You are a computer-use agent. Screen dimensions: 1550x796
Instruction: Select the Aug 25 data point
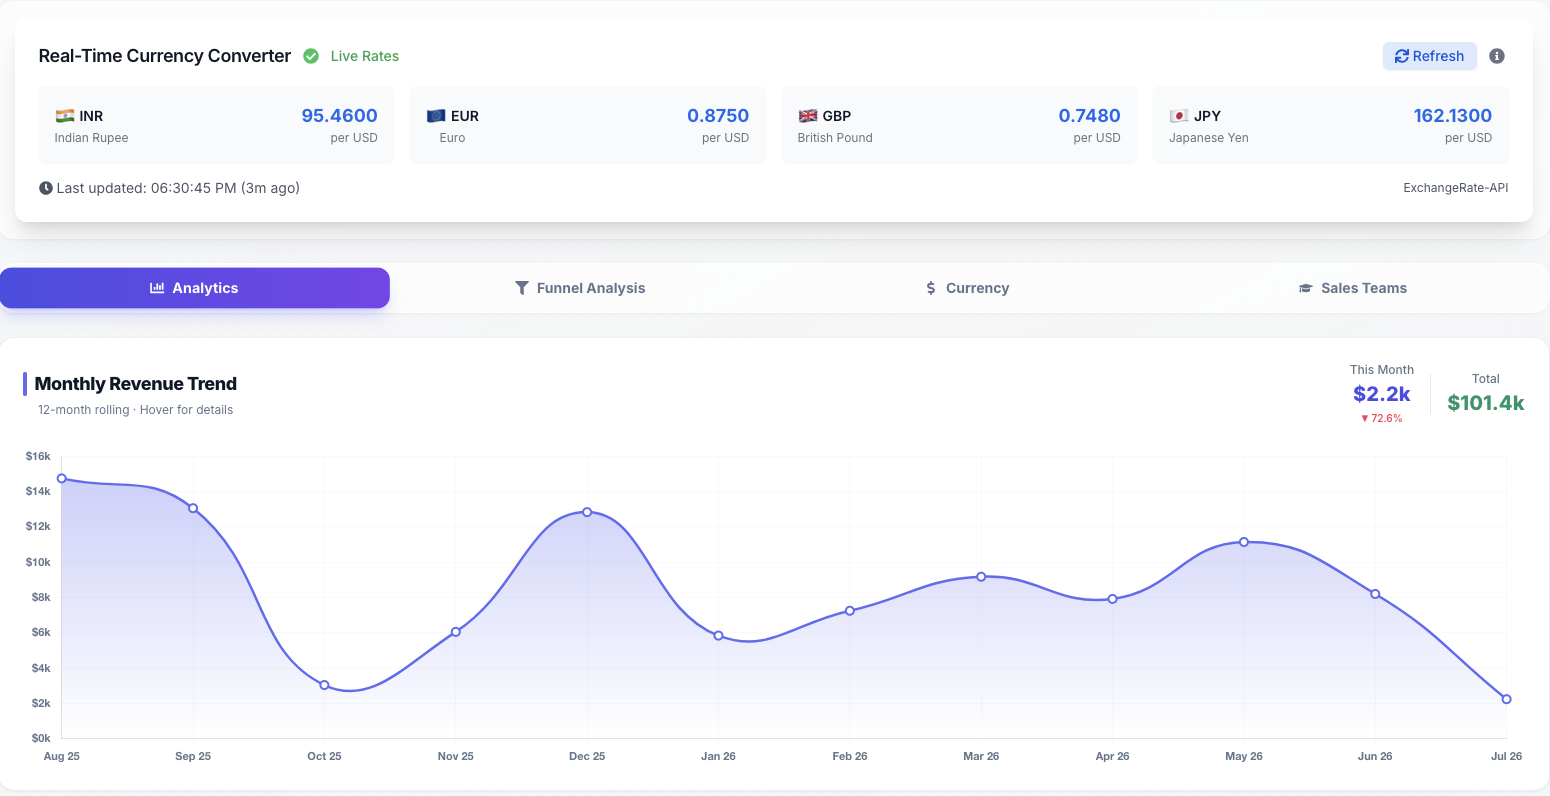click(x=62, y=479)
